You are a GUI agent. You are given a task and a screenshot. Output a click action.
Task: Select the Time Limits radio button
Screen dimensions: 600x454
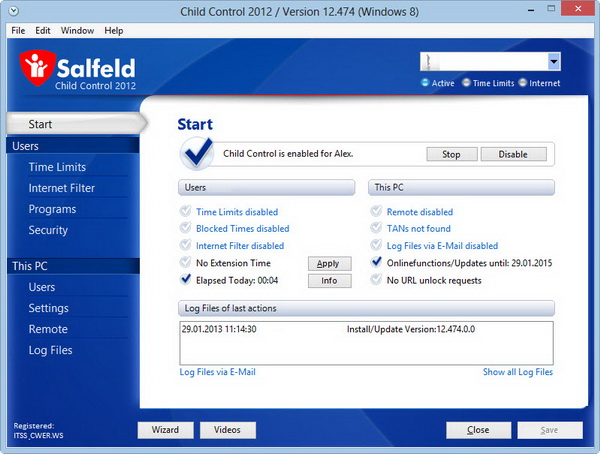click(467, 84)
